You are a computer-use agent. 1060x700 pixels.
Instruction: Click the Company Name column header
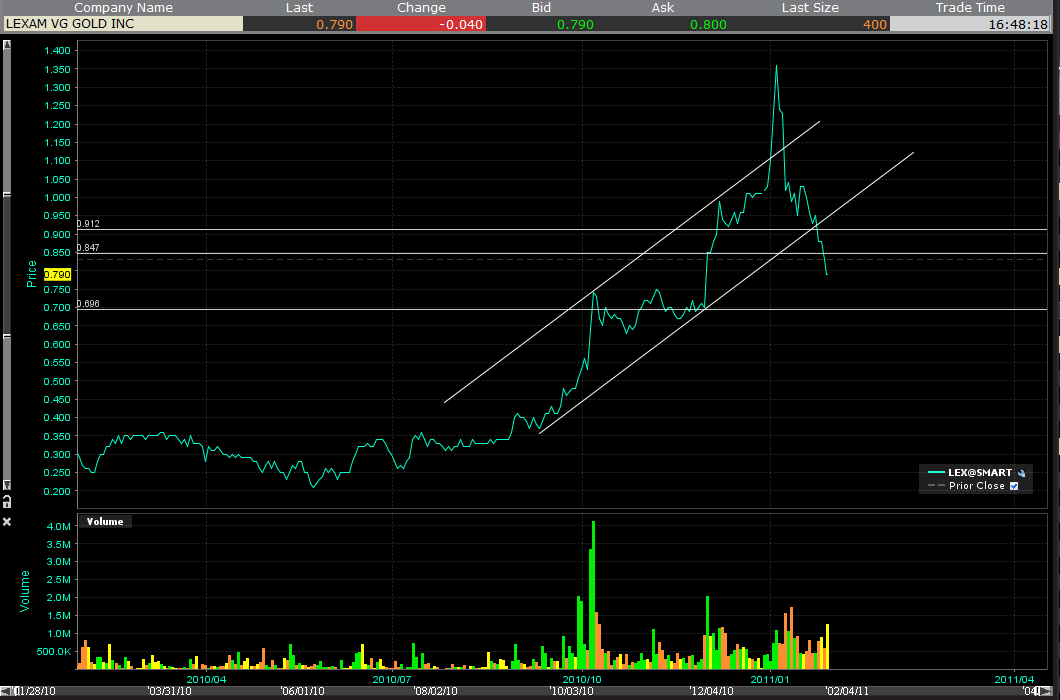pyautogui.click(x=123, y=7)
